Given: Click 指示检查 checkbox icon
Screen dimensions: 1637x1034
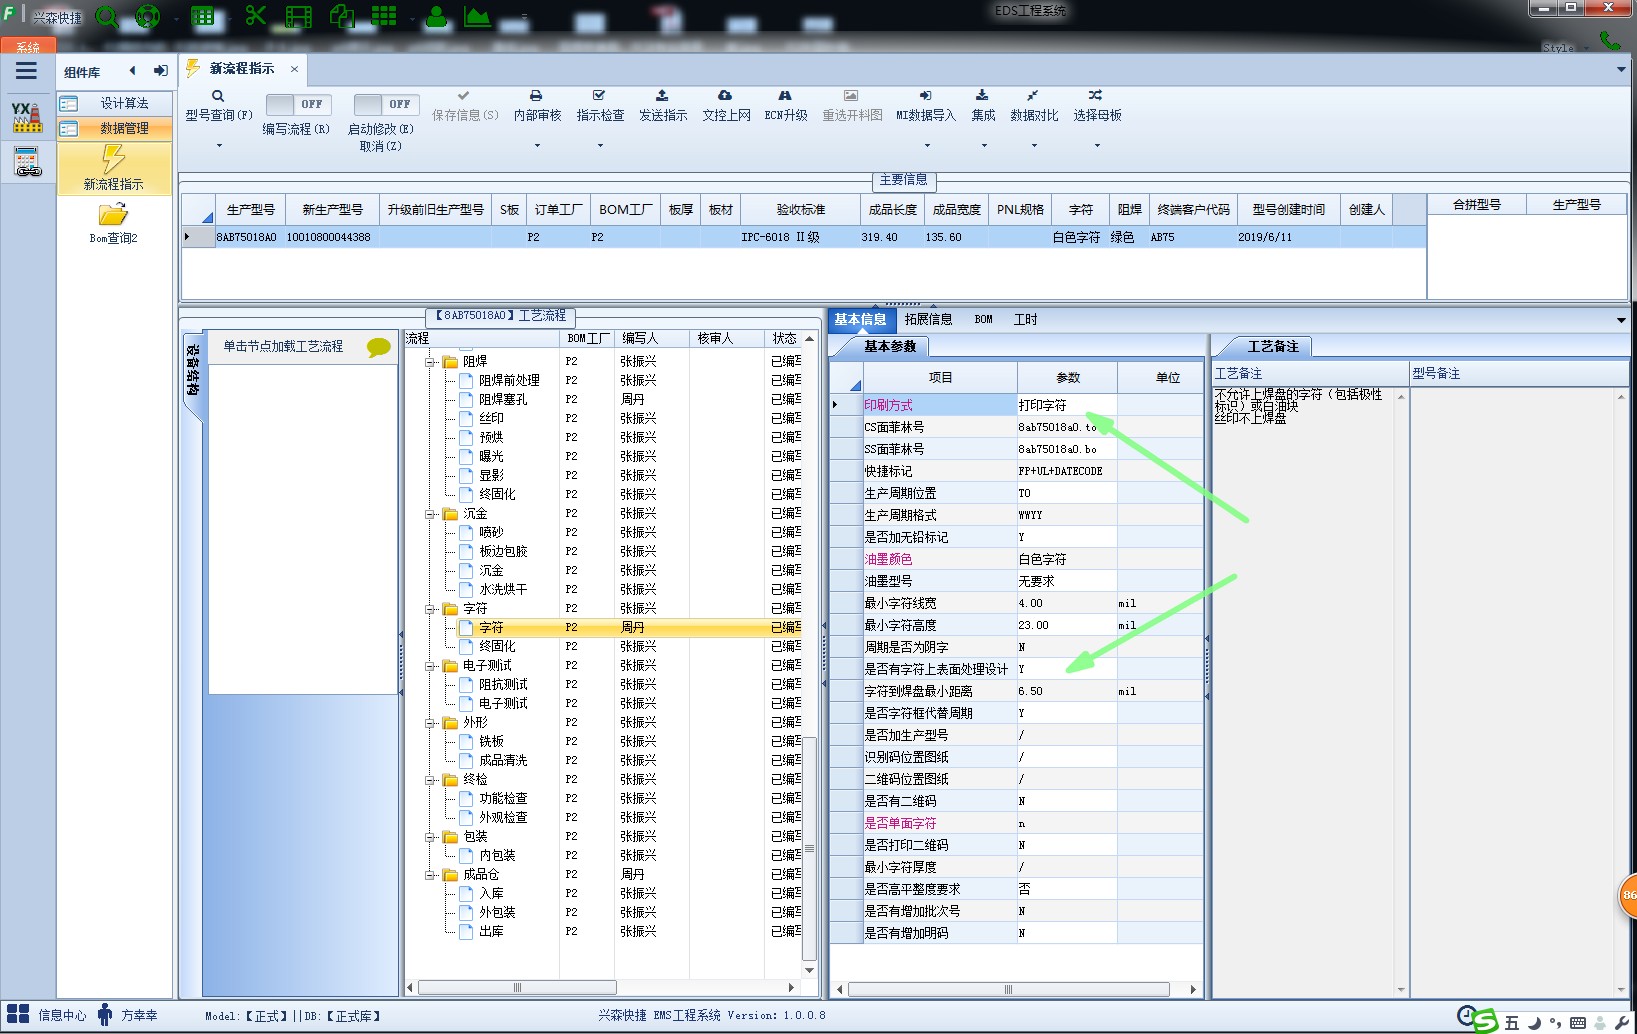Looking at the screenshot, I should coord(600,106).
